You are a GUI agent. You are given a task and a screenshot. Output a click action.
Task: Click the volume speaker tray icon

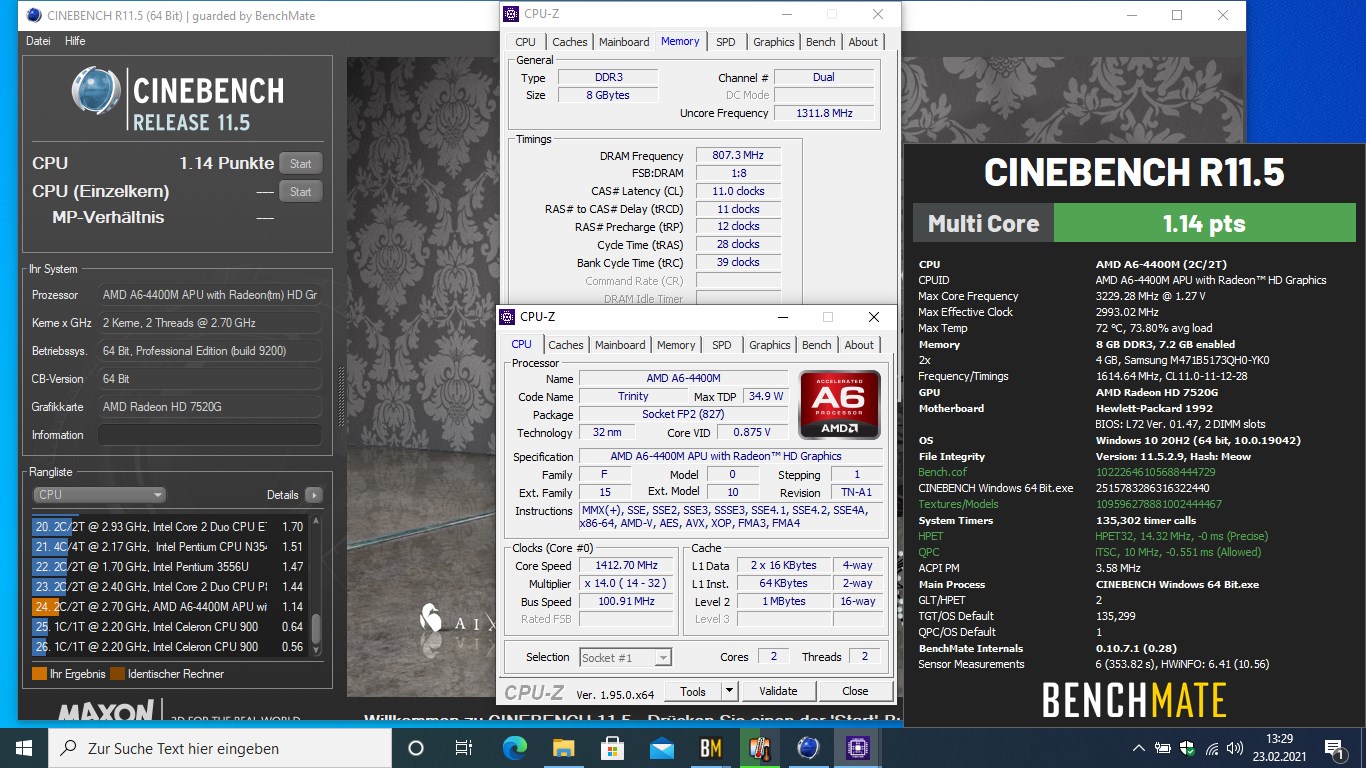(x=1237, y=748)
